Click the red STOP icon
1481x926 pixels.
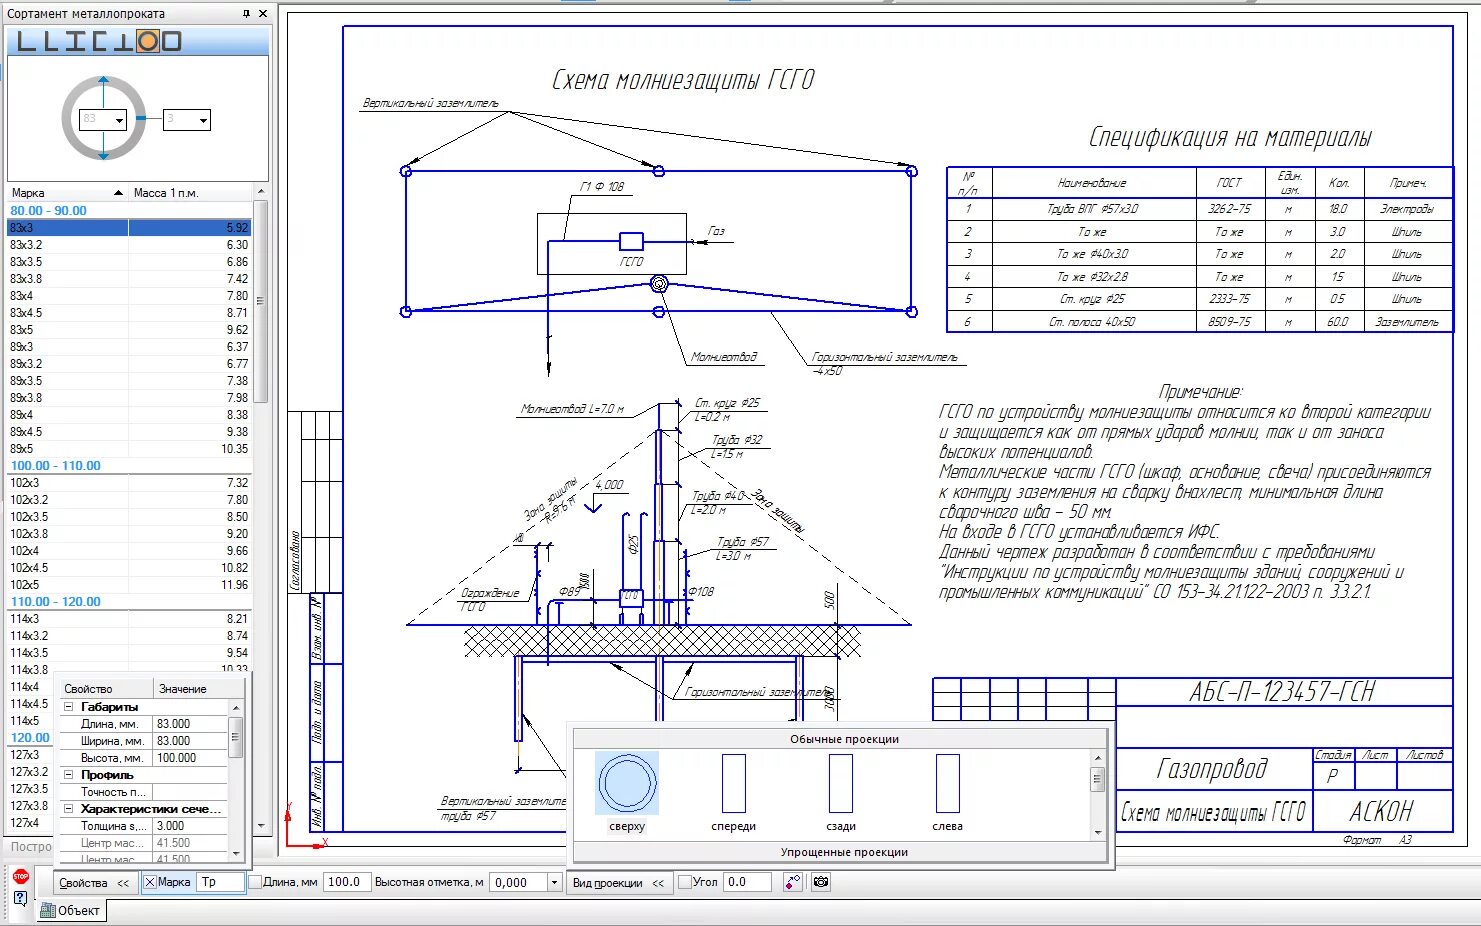pyautogui.click(x=20, y=877)
